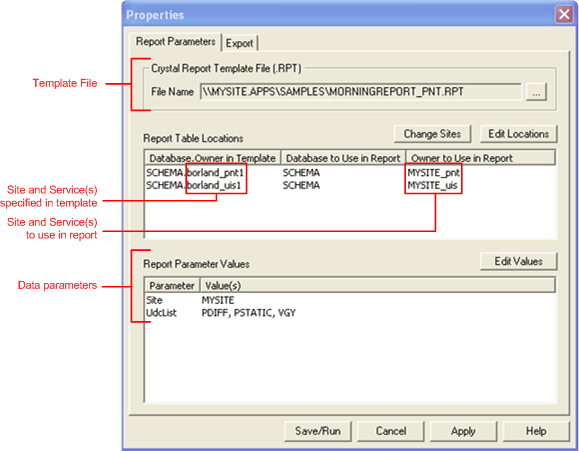Click the PDIFF, PSTATIC, VGY value
This screenshot has height=451, width=579.
click(249, 313)
